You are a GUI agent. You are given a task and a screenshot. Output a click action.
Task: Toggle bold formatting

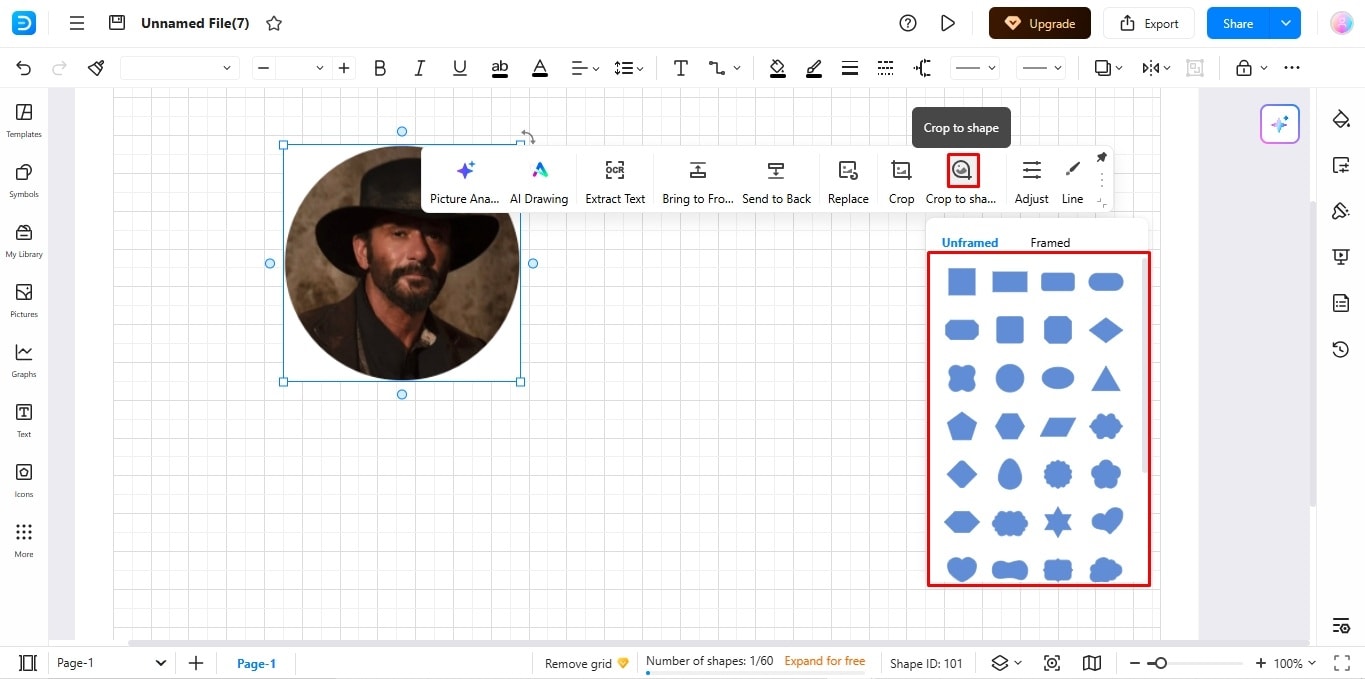pos(380,68)
